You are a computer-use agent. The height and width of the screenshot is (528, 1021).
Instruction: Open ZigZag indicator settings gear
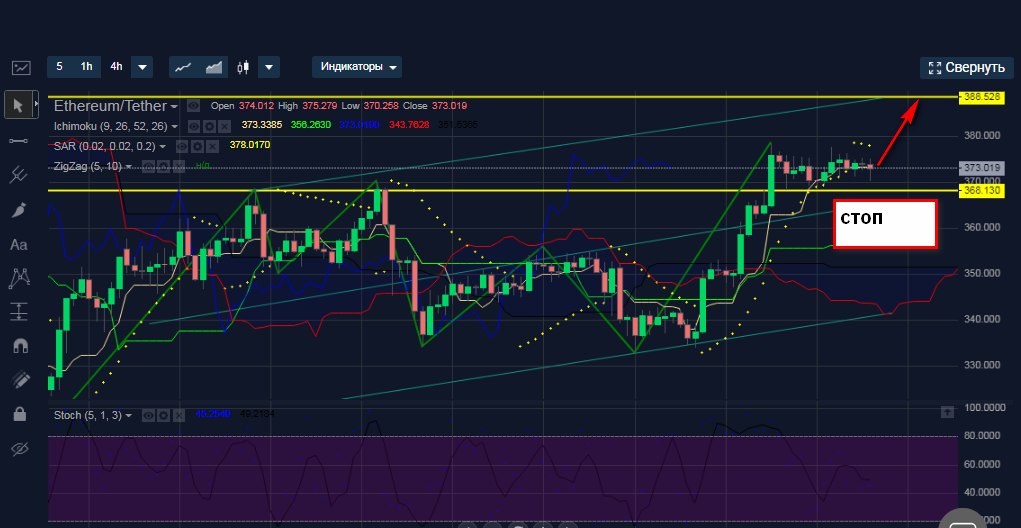coord(161,167)
